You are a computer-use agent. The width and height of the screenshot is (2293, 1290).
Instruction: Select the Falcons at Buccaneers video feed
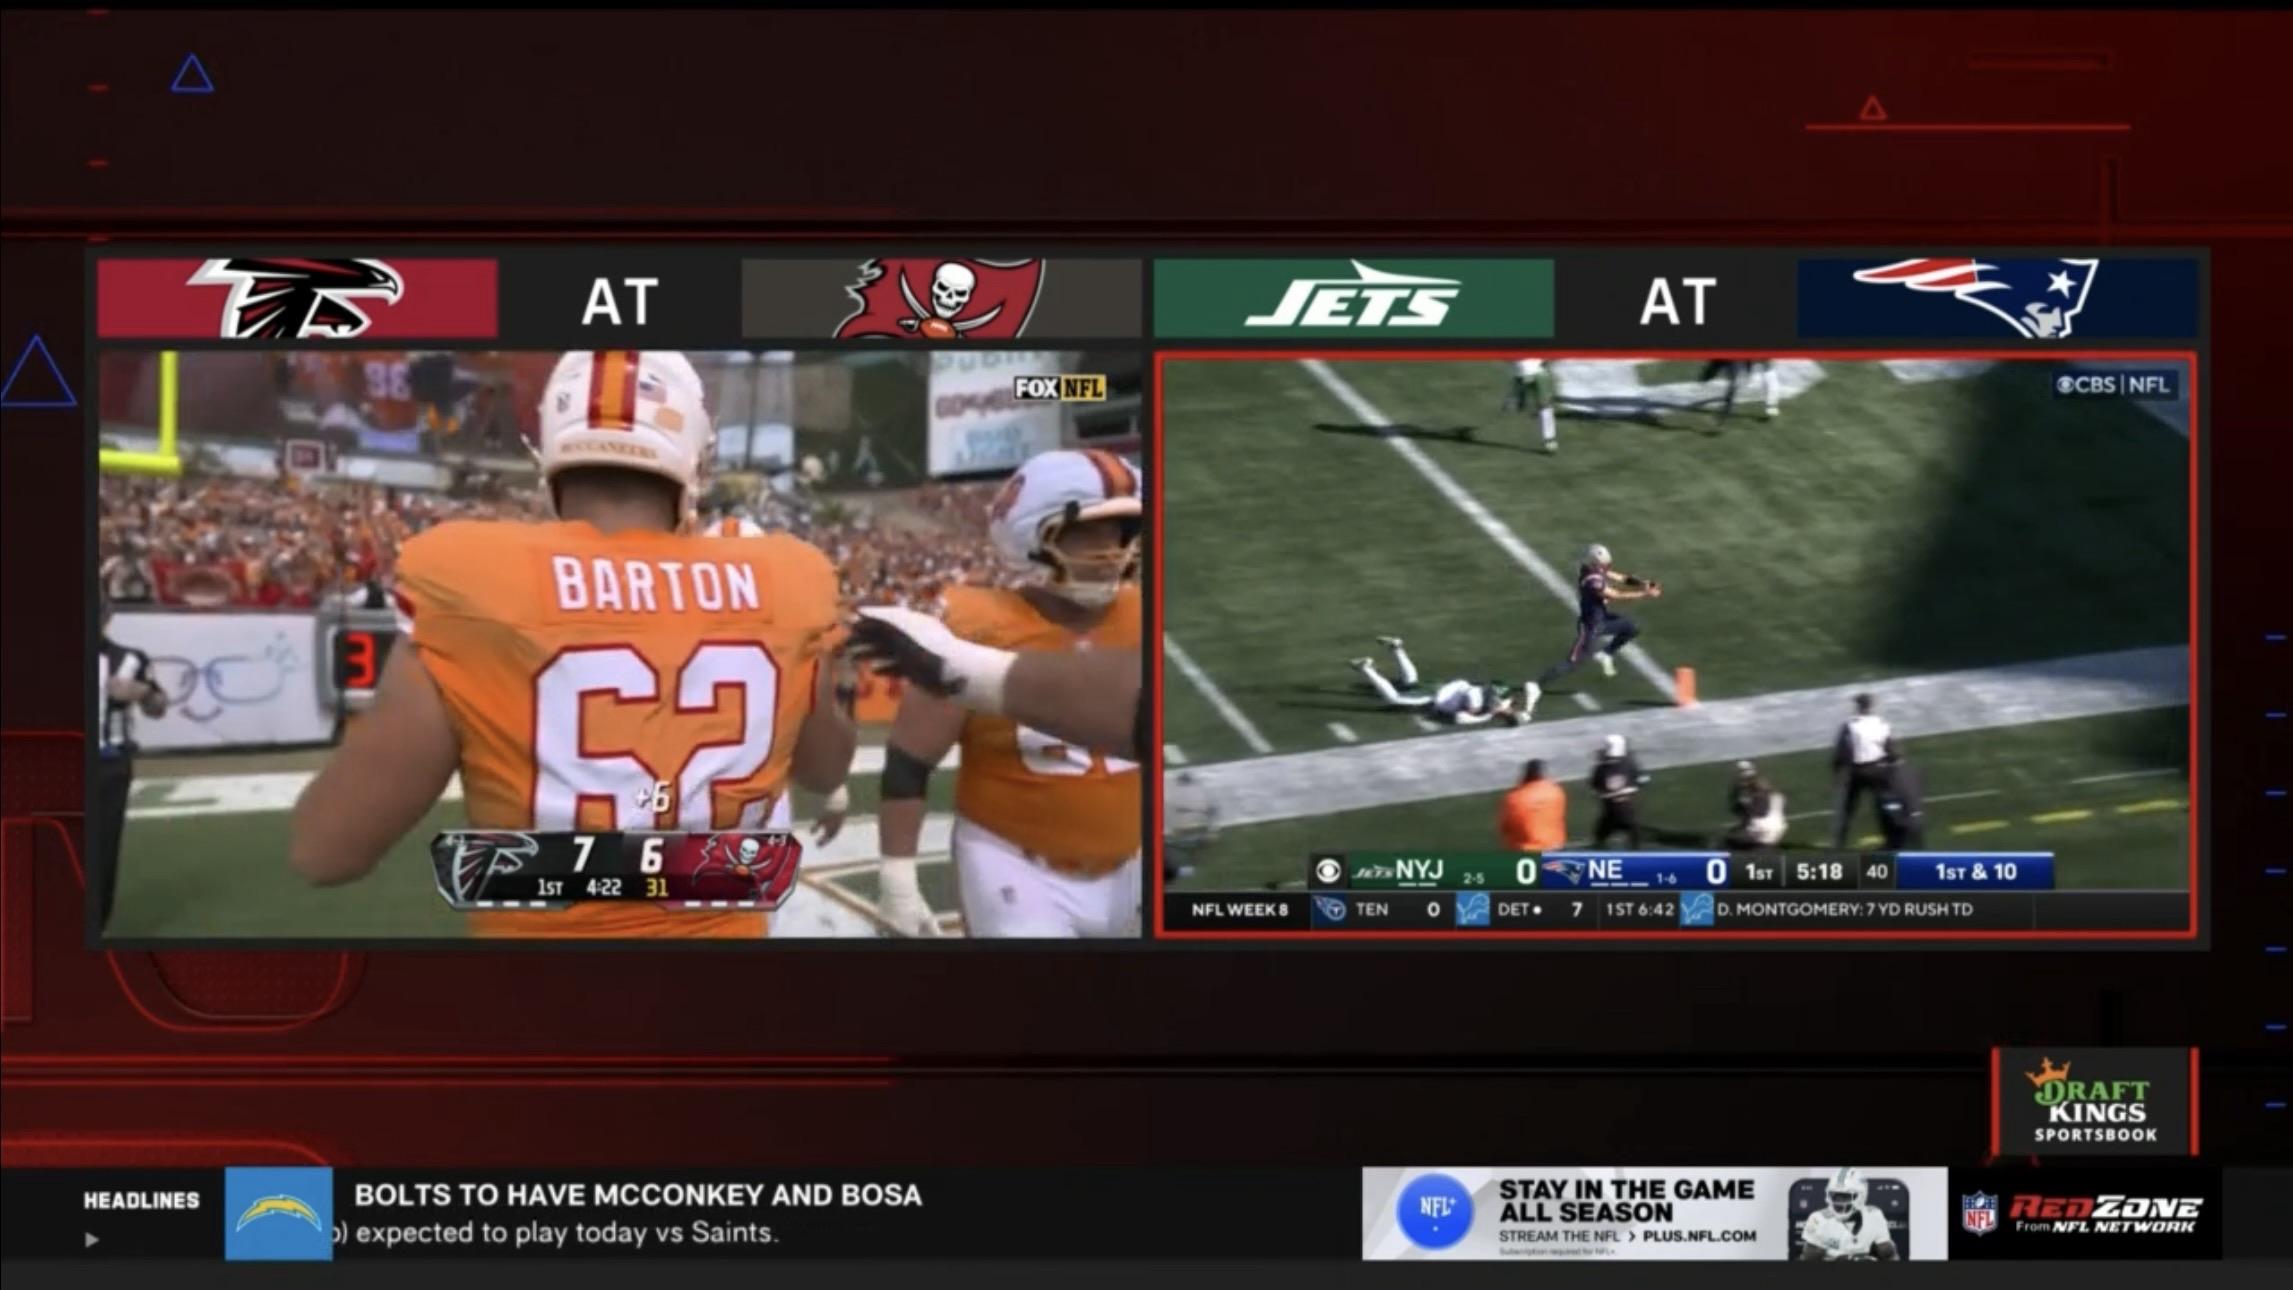click(620, 644)
